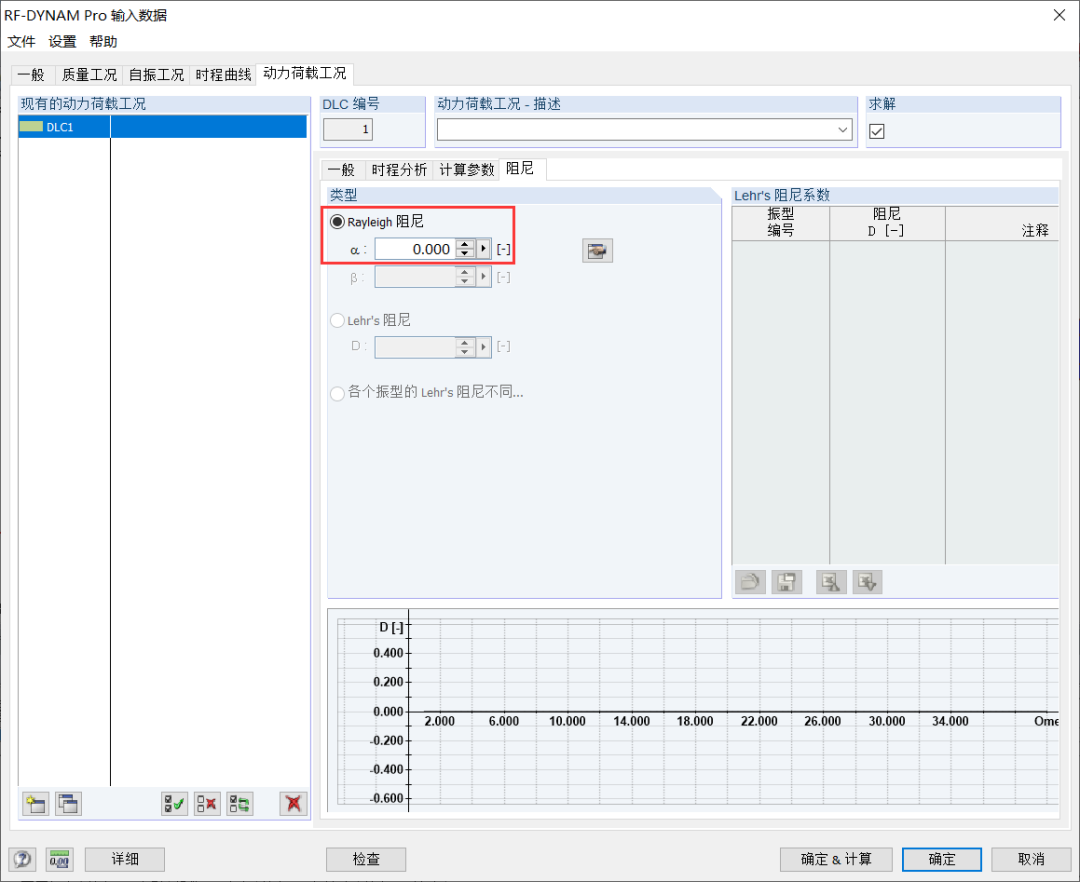Click the D spinner up arrow
The height and width of the screenshot is (882, 1080).
click(x=466, y=342)
